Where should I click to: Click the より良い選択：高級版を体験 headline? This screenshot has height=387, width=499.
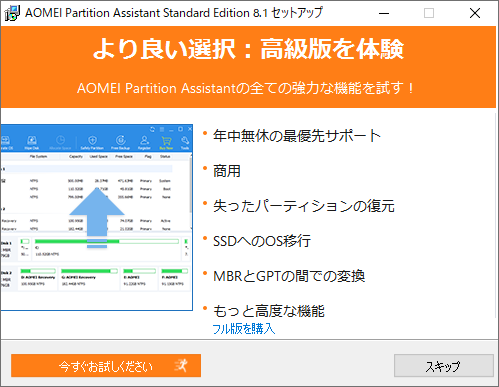point(248,49)
